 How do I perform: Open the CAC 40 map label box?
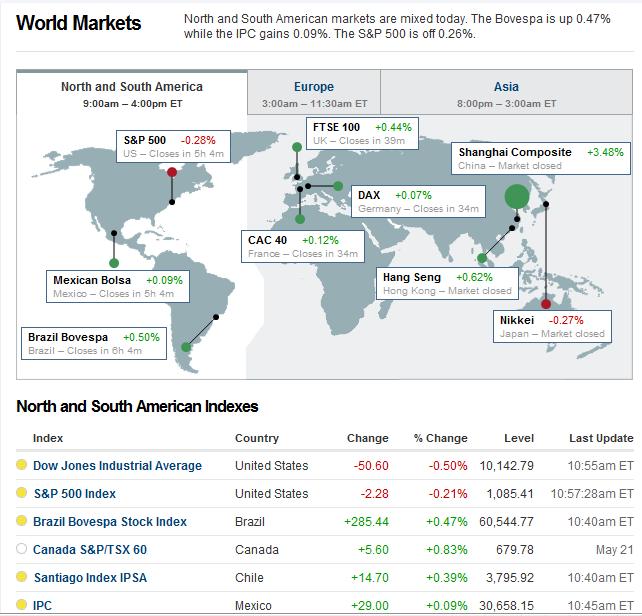pyautogui.click(x=303, y=247)
